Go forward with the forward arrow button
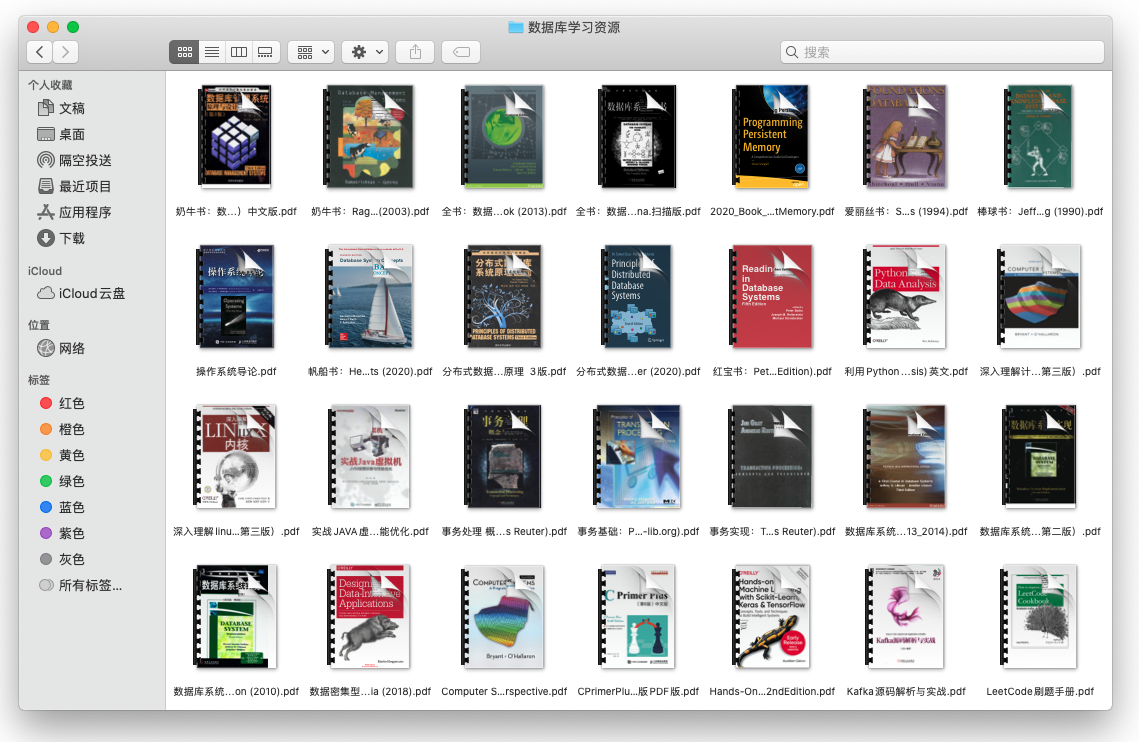Viewport: 1139px width, 742px height. [65, 52]
